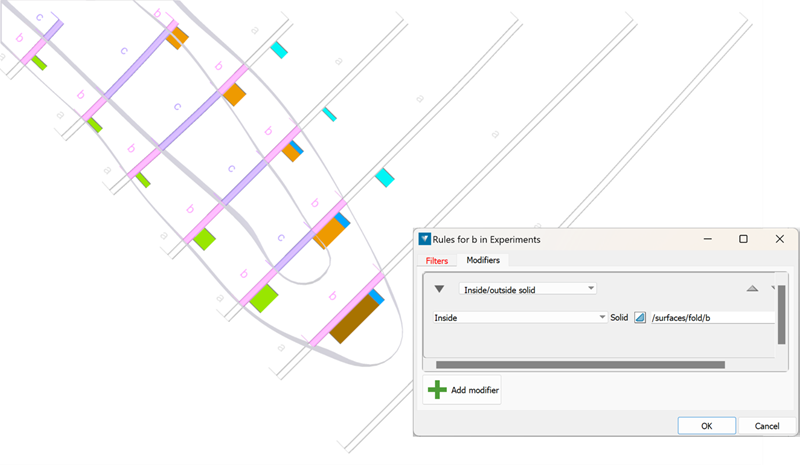800x466 pixels.
Task: Cancel the Rules dialog
Action: point(767,426)
